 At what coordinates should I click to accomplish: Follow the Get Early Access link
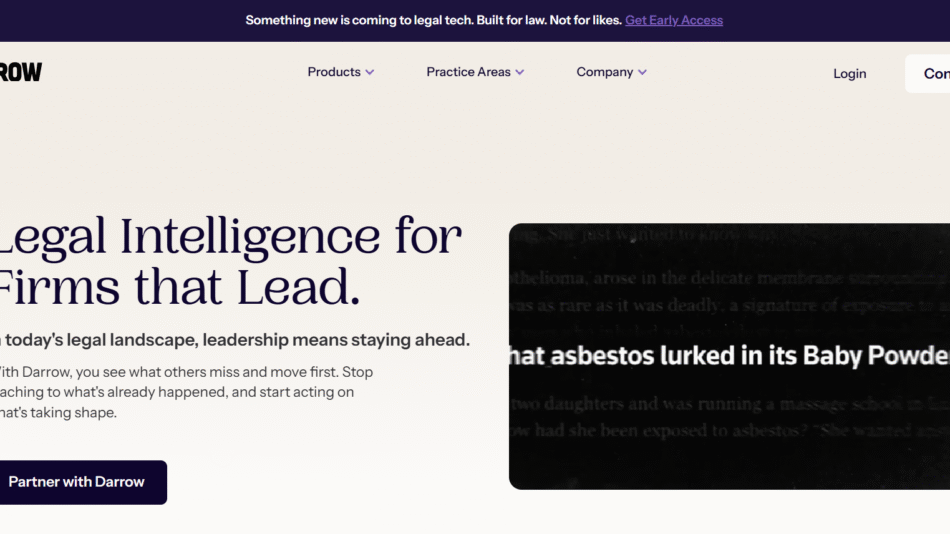point(674,20)
